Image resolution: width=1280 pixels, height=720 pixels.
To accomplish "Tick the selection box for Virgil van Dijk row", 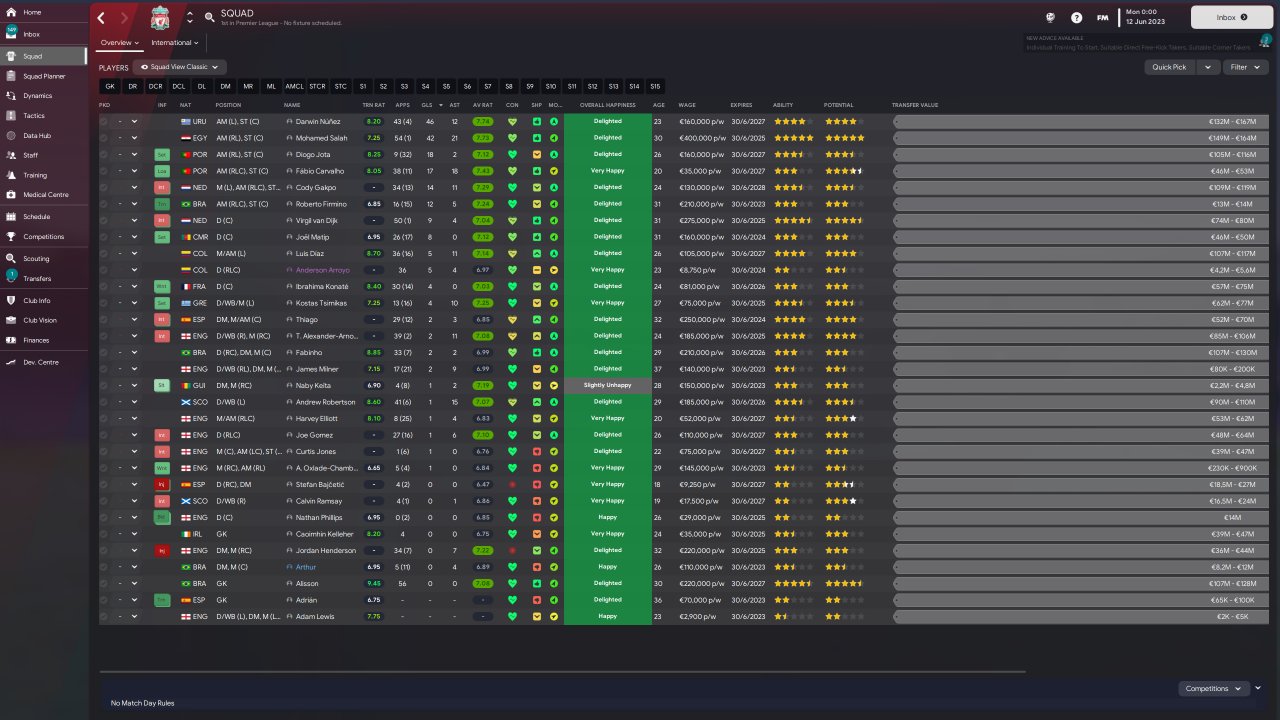I will click(x=105, y=220).
